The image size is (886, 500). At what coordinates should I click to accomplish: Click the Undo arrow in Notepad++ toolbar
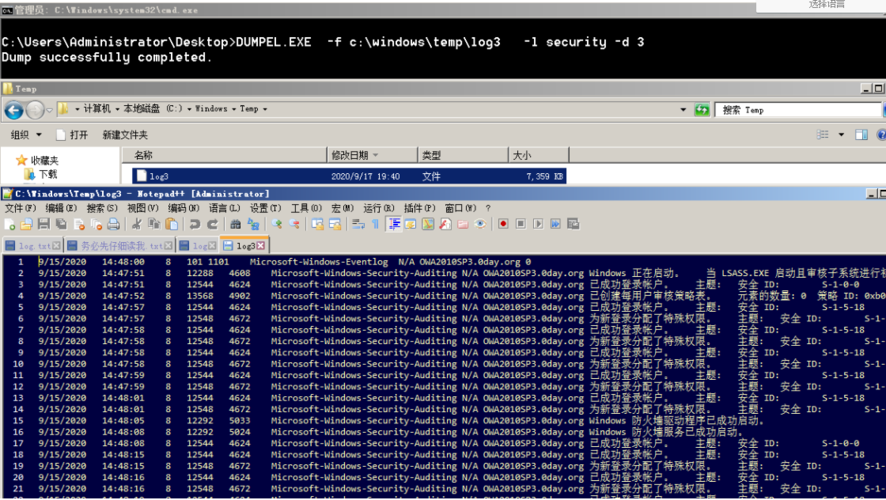195,224
